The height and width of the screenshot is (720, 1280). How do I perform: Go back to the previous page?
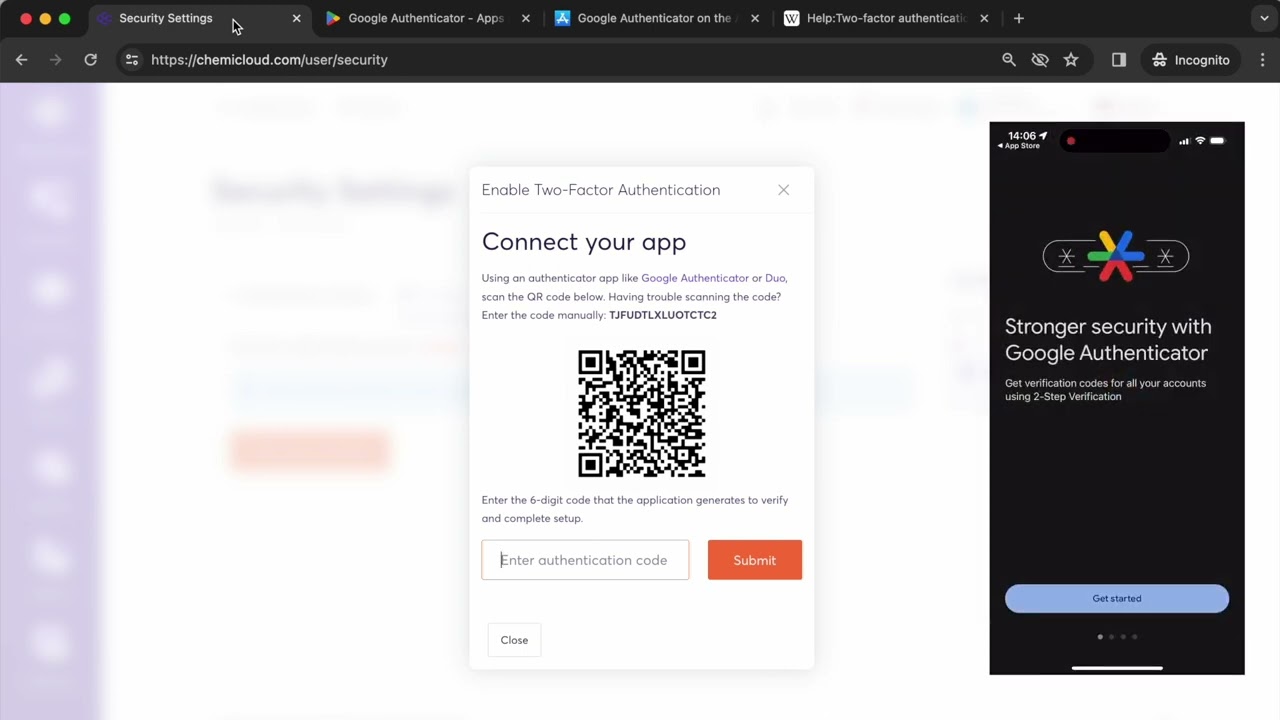(21, 60)
